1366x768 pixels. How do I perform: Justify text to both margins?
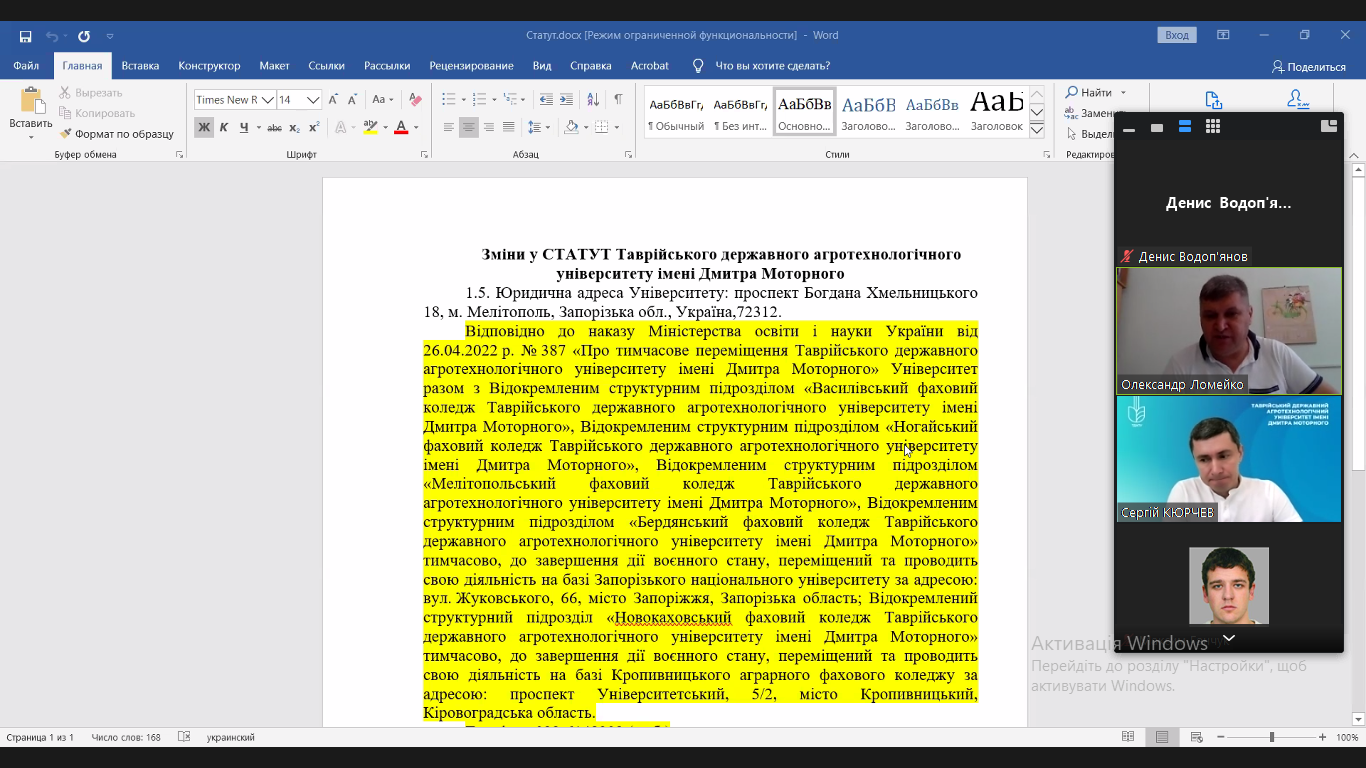(x=509, y=128)
